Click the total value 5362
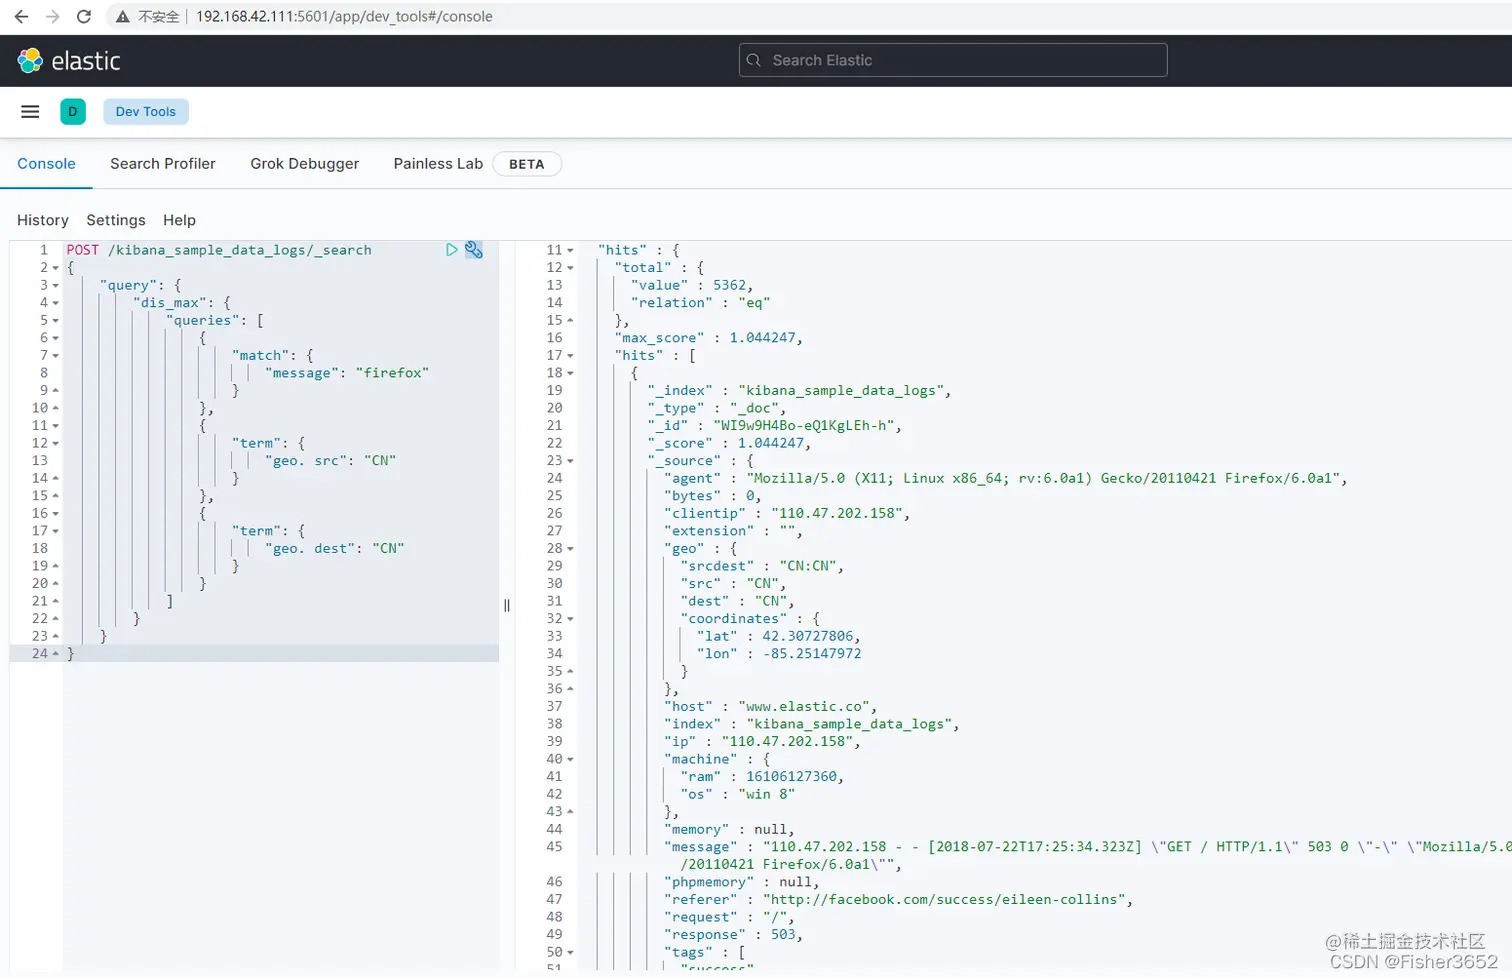 pos(729,285)
